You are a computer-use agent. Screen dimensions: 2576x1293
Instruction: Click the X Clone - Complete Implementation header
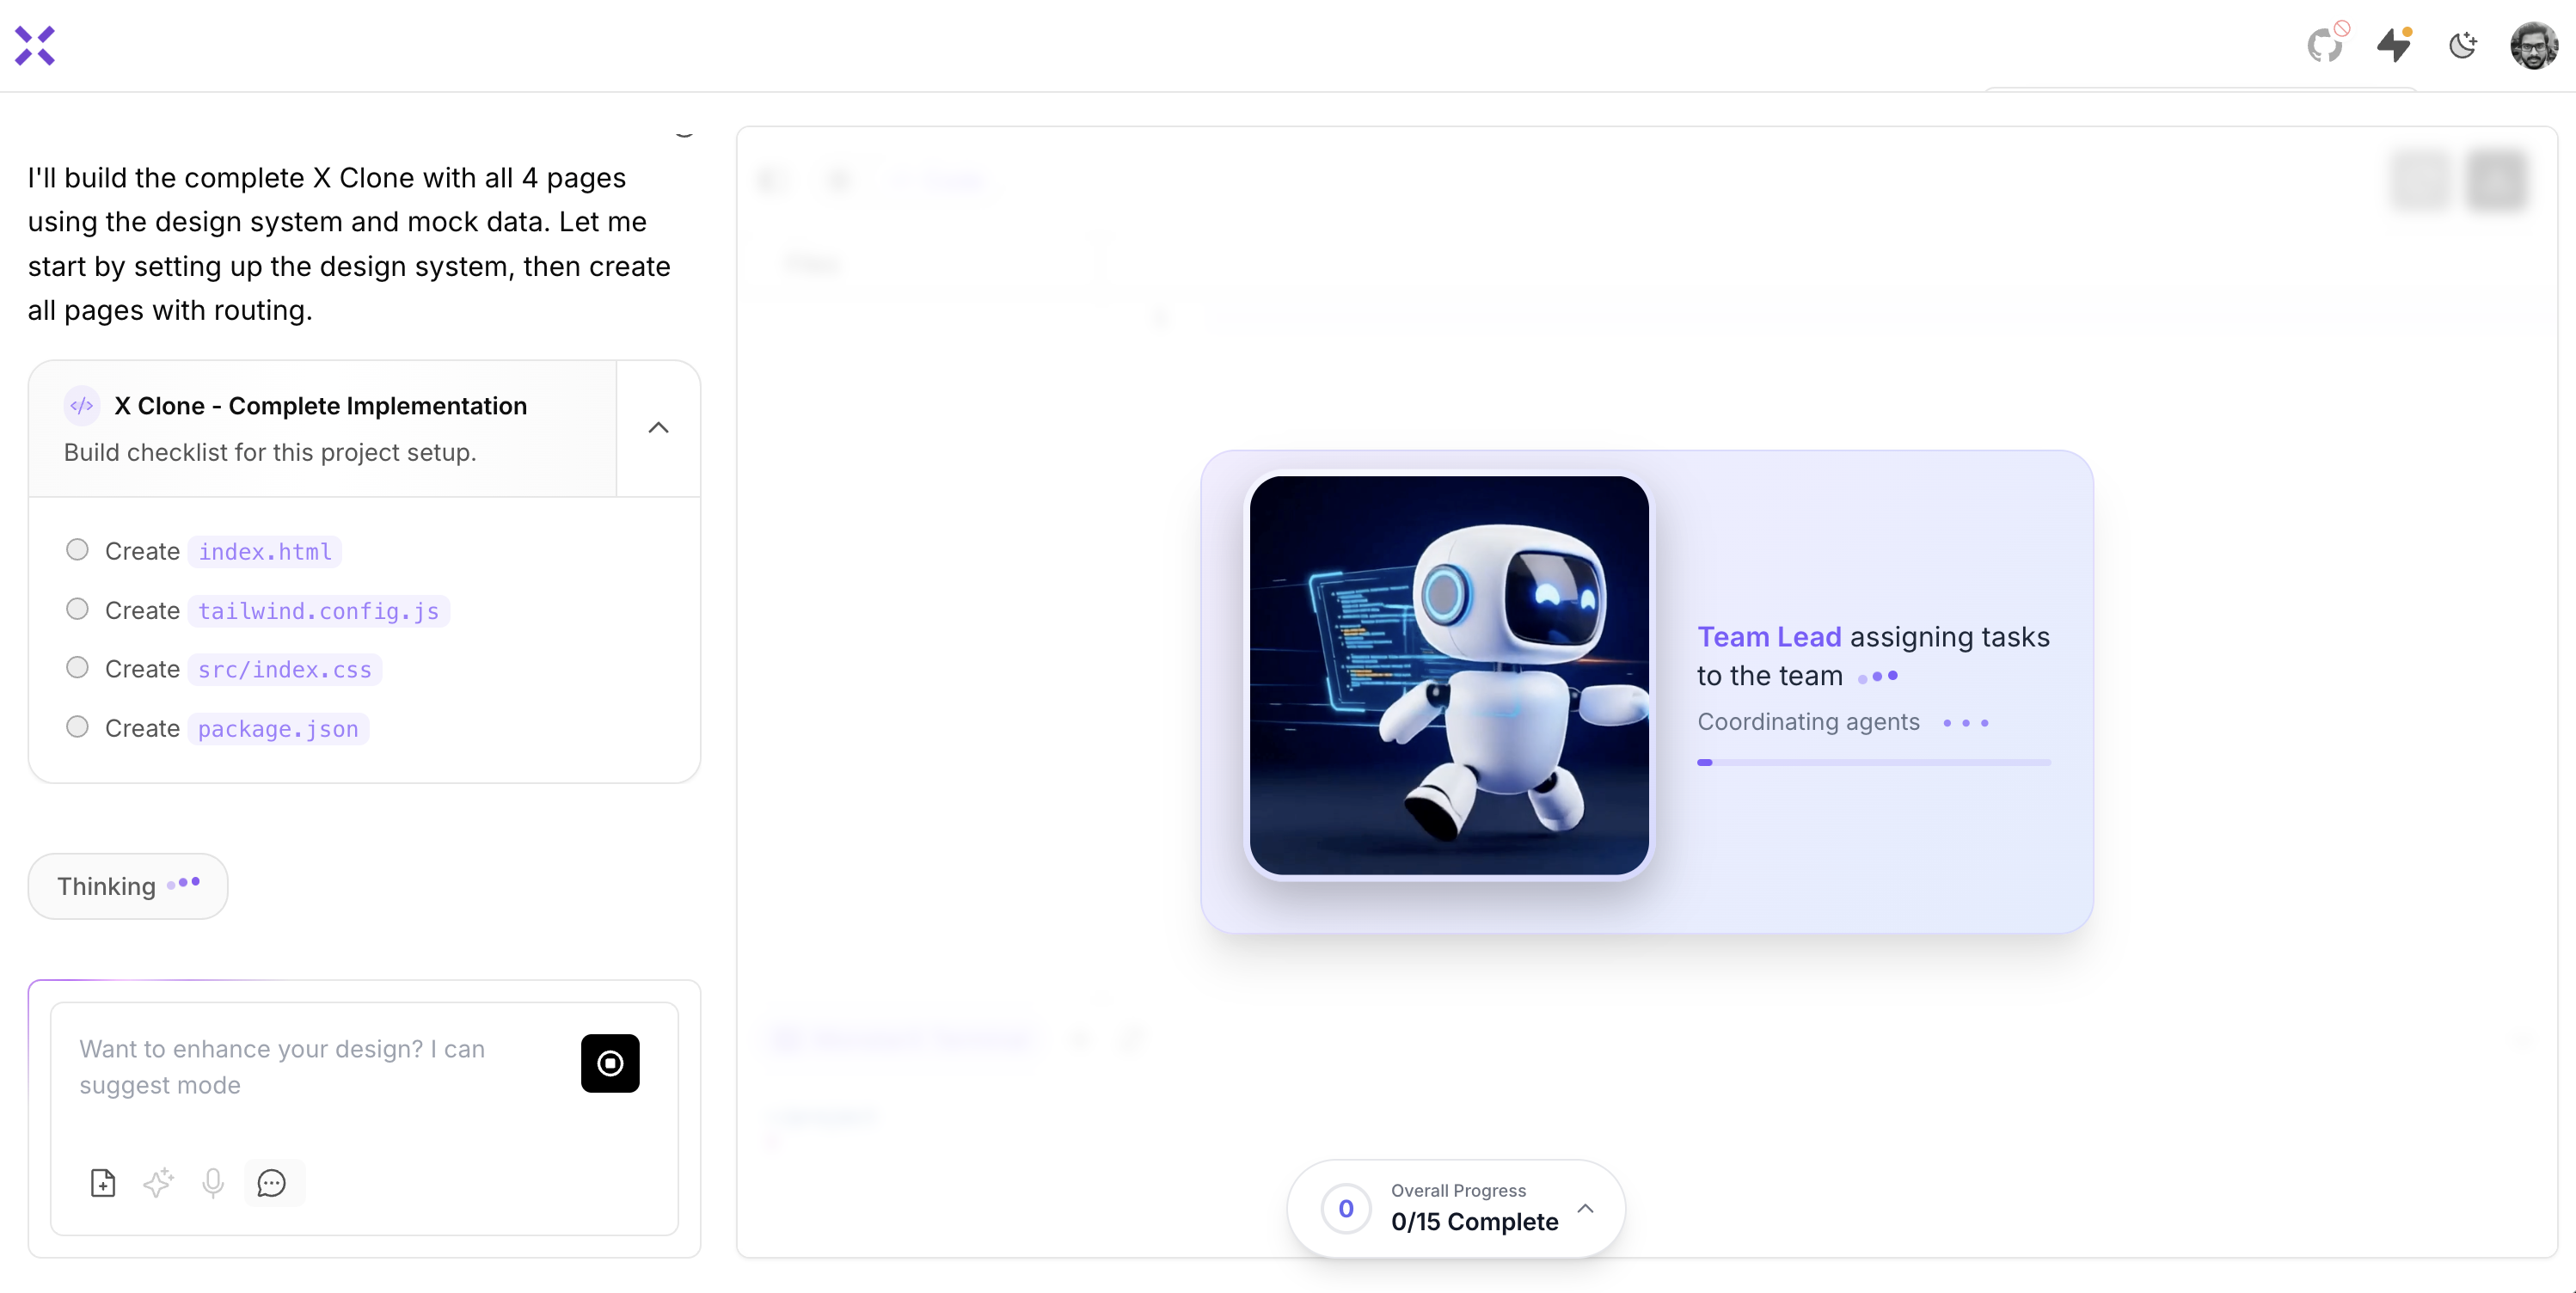[320, 406]
